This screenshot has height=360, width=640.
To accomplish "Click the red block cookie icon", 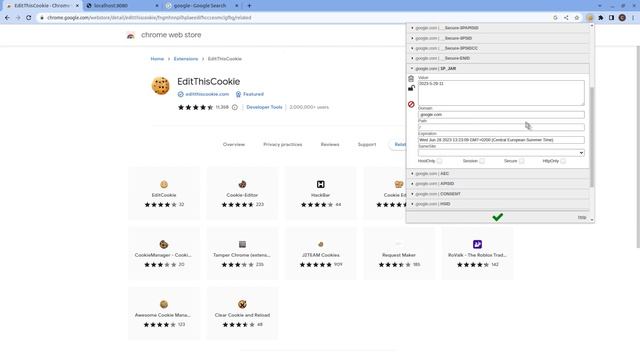I will 411,104.
